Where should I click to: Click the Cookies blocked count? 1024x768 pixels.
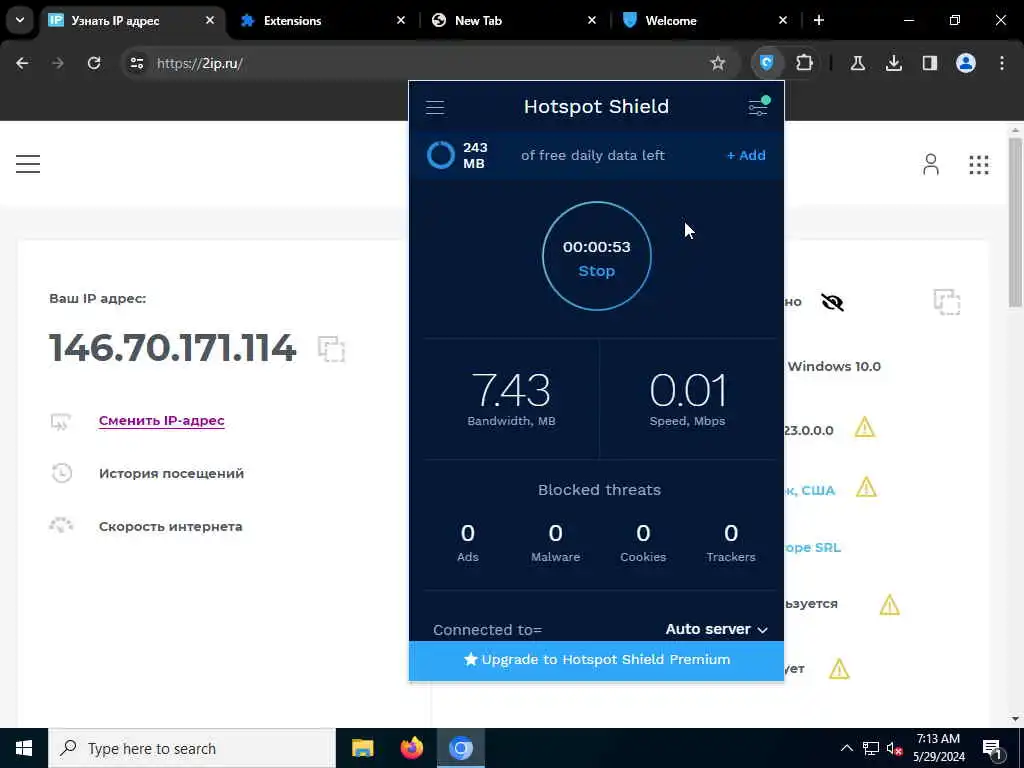[x=643, y=534]
